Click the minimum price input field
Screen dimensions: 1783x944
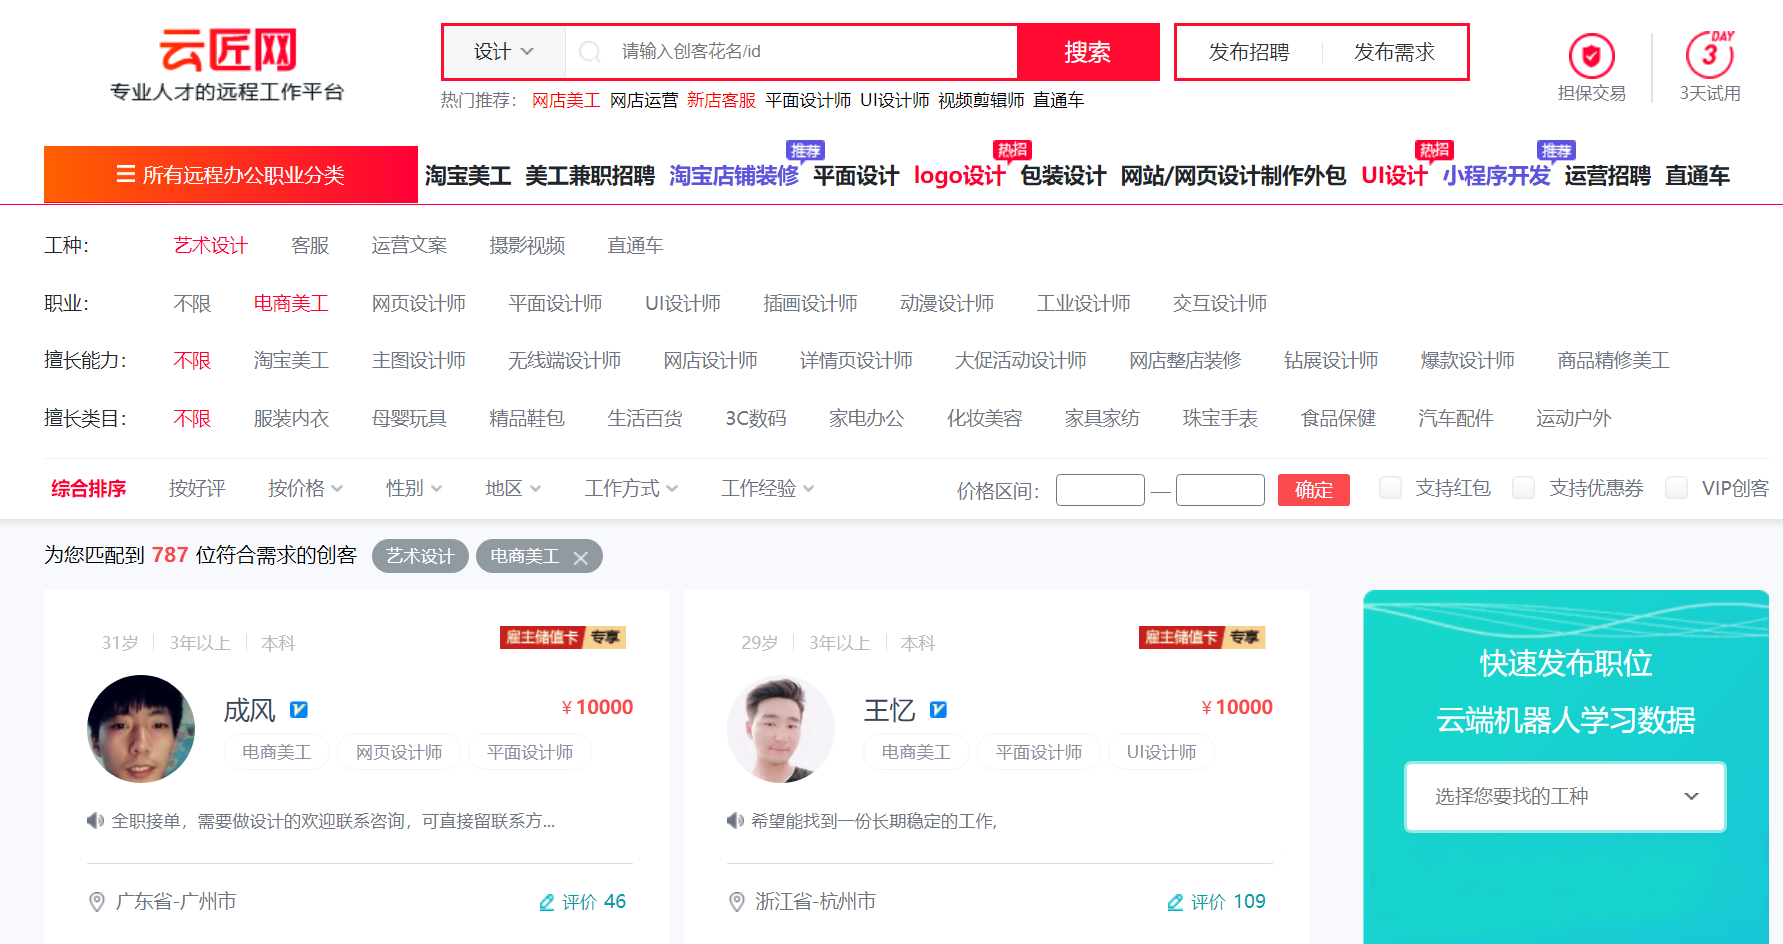pos(1100,489)
